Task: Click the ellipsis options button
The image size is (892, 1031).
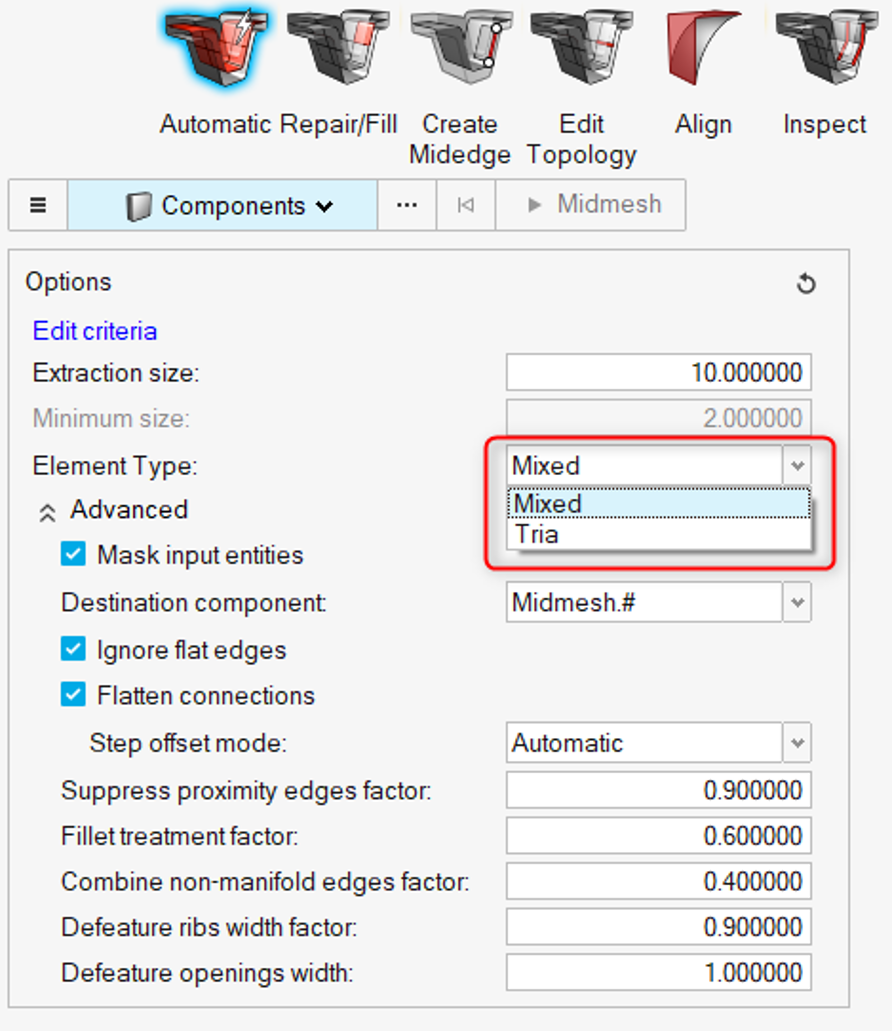Action: pos(406,204)
